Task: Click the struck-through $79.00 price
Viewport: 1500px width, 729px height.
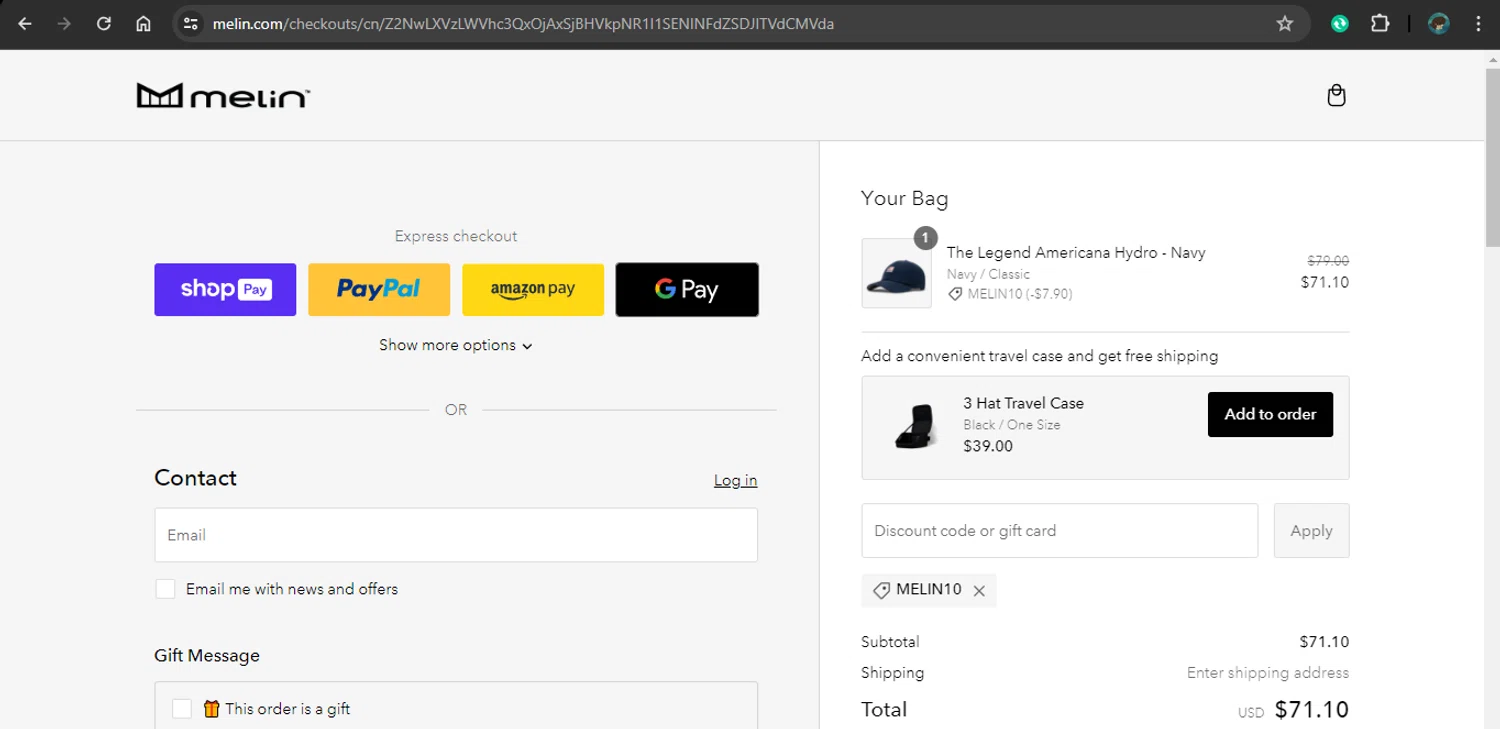Action: [1328, 261]
